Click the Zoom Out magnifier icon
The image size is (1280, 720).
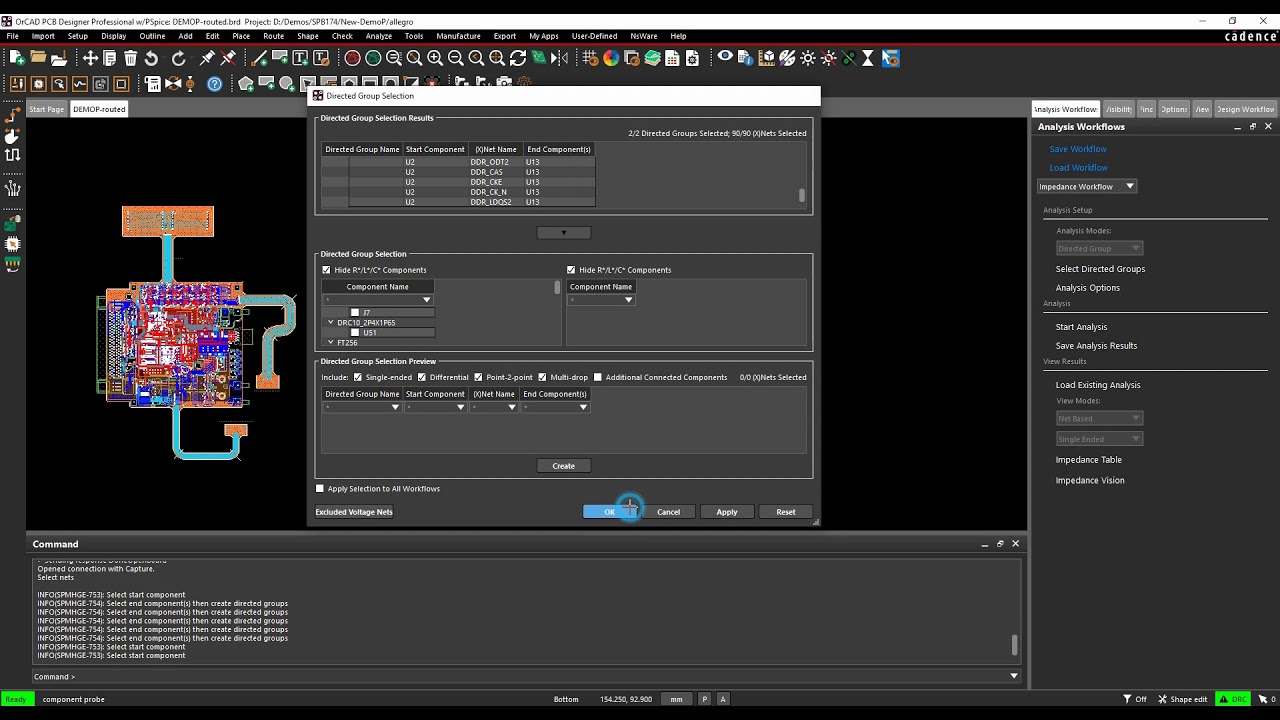click(456, 59)
